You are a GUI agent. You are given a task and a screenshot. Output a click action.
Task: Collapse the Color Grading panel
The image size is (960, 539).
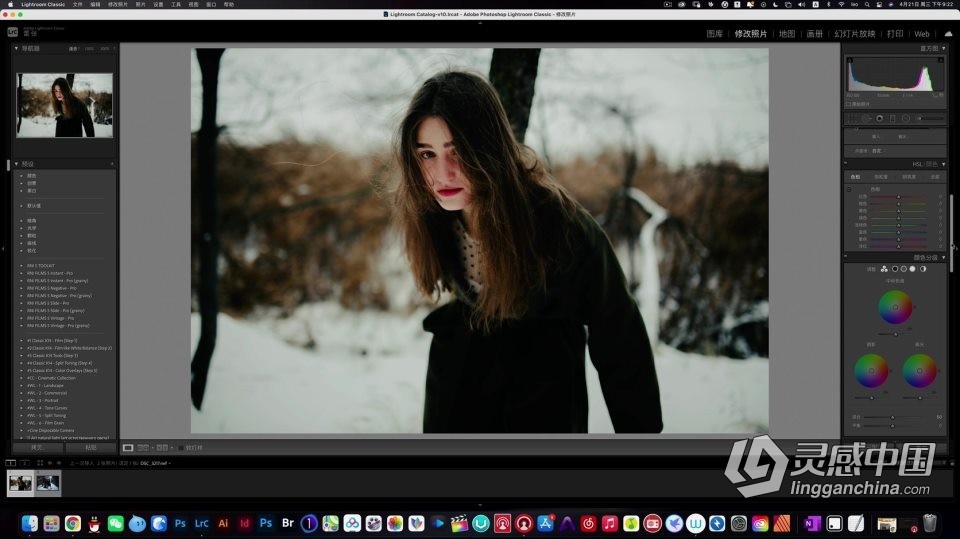pos(944,257)
